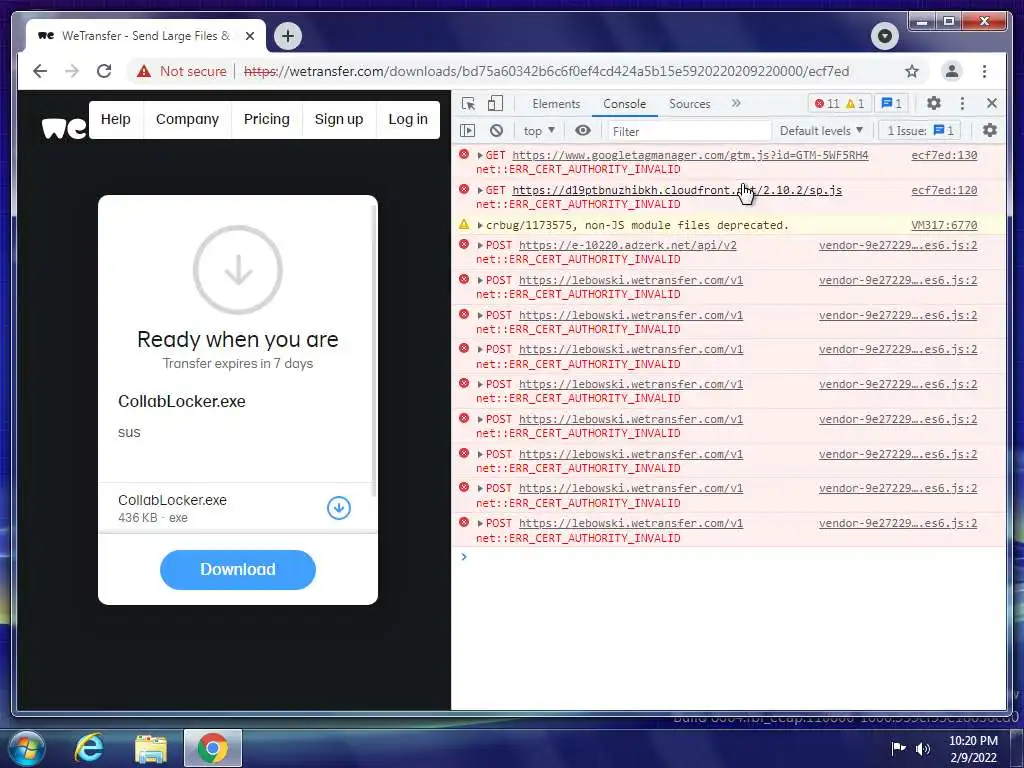The width and height of the screenshot is (1024, 768).
Task: Open the Action Center flag icon
Action: click(899, 748)
